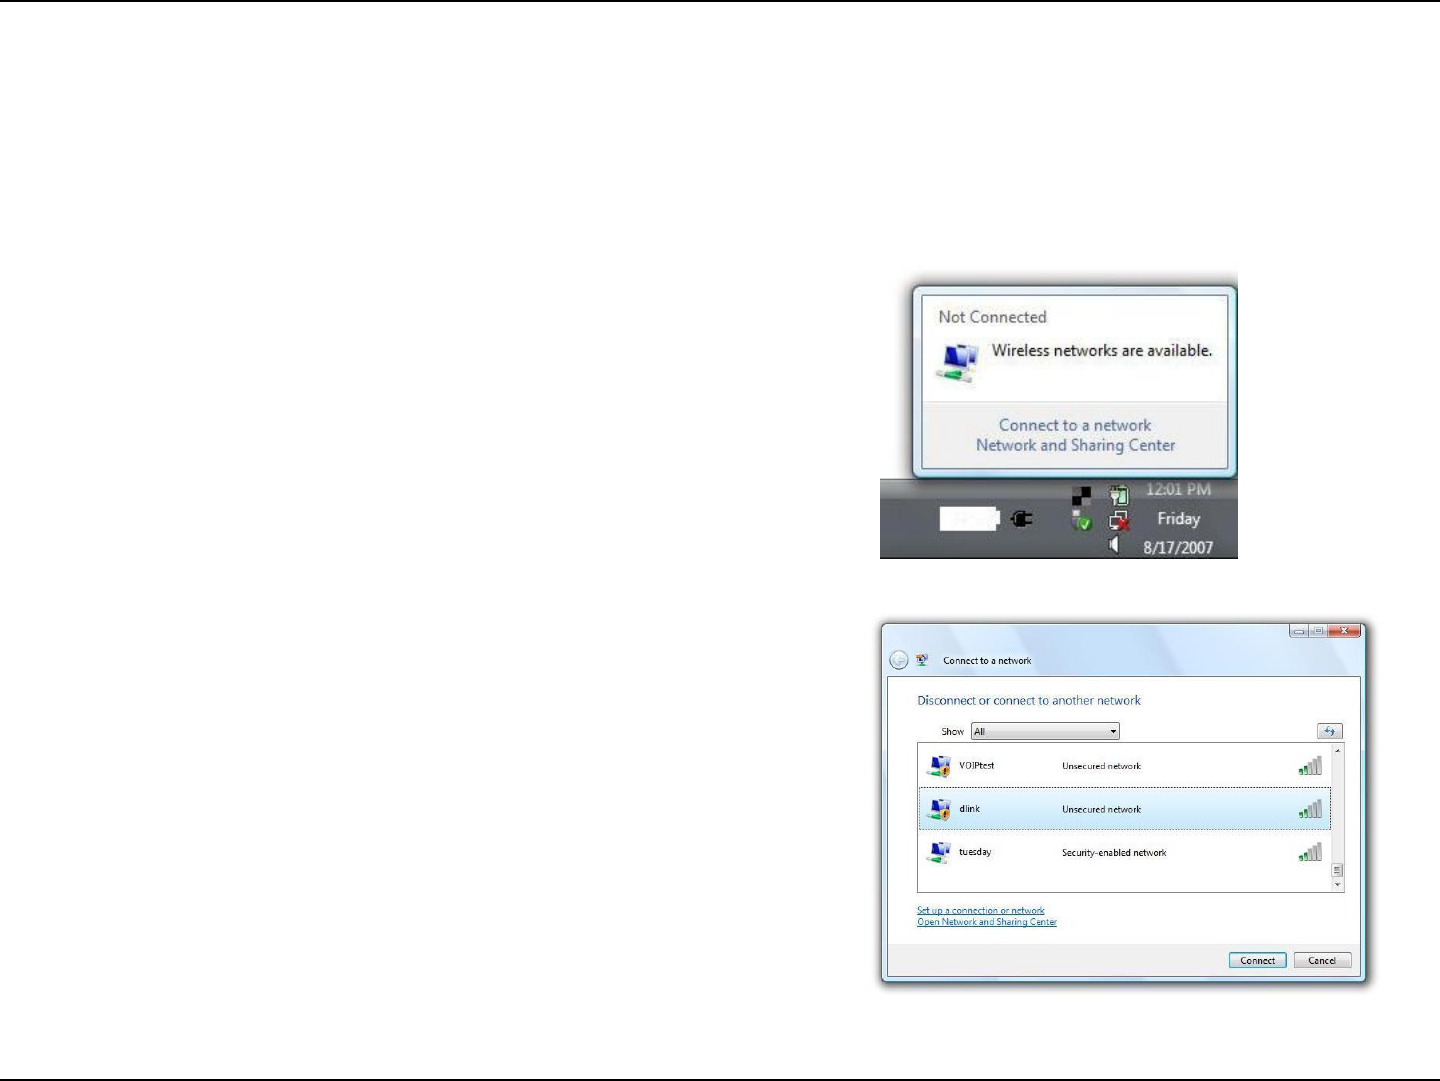Screen dimensions: 1440x1081
Task: Select the dlink network name
Action: click(969, 809)
